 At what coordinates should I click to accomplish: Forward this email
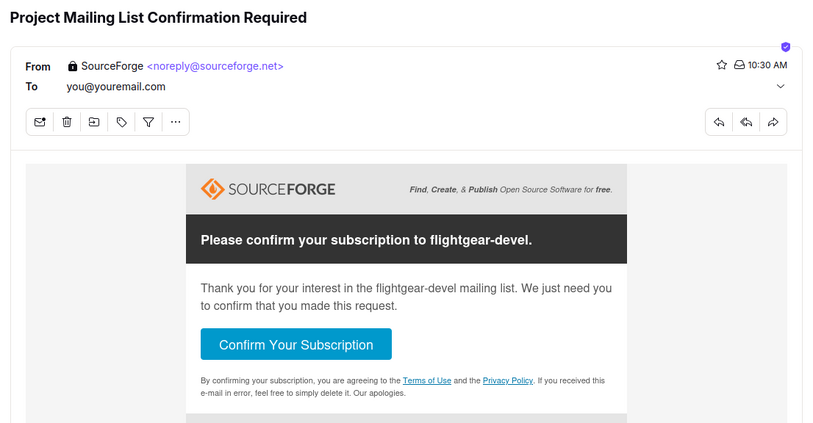773,122
